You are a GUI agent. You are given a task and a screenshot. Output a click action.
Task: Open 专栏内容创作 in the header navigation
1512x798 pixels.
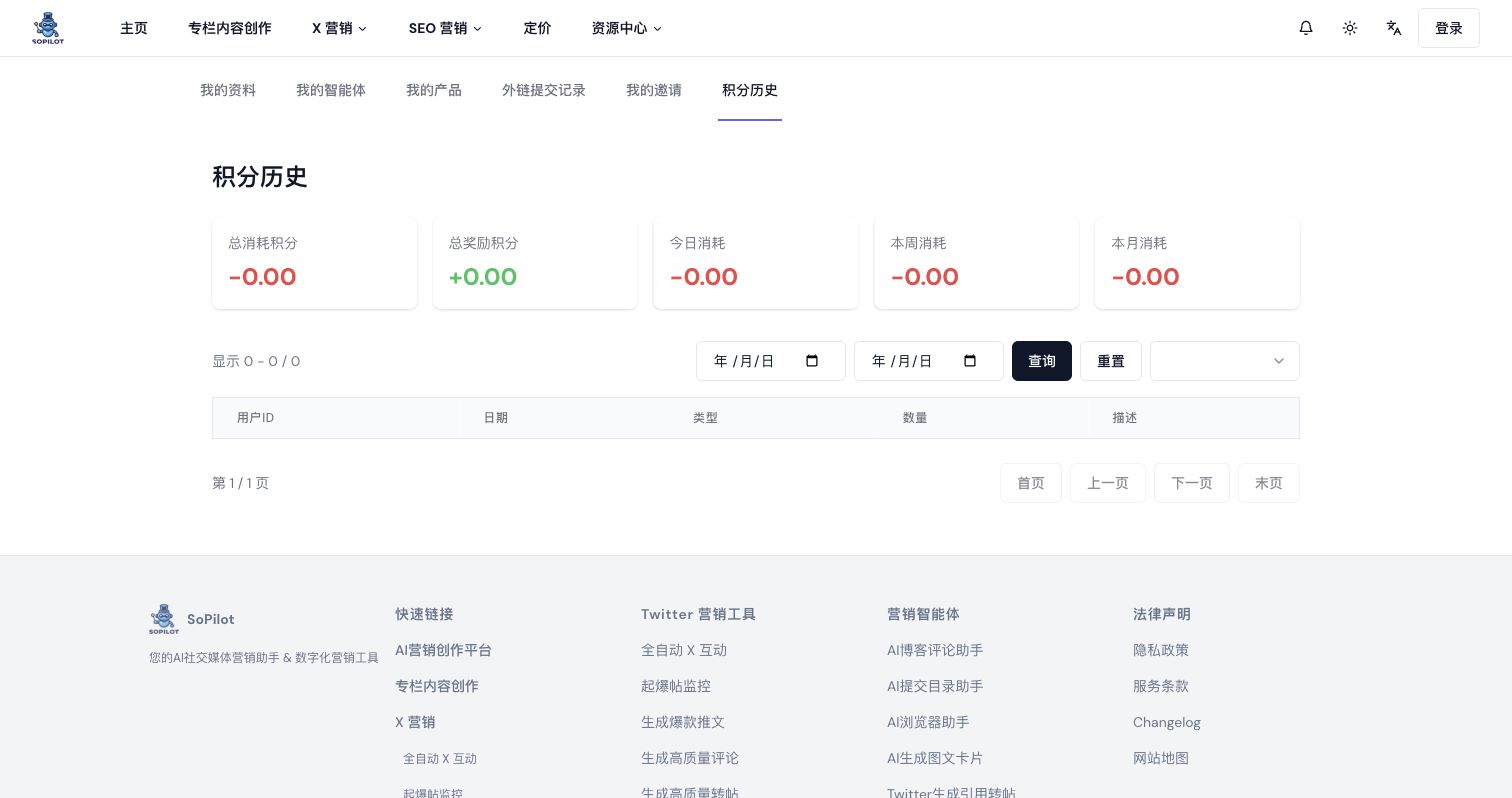[230, 28]
